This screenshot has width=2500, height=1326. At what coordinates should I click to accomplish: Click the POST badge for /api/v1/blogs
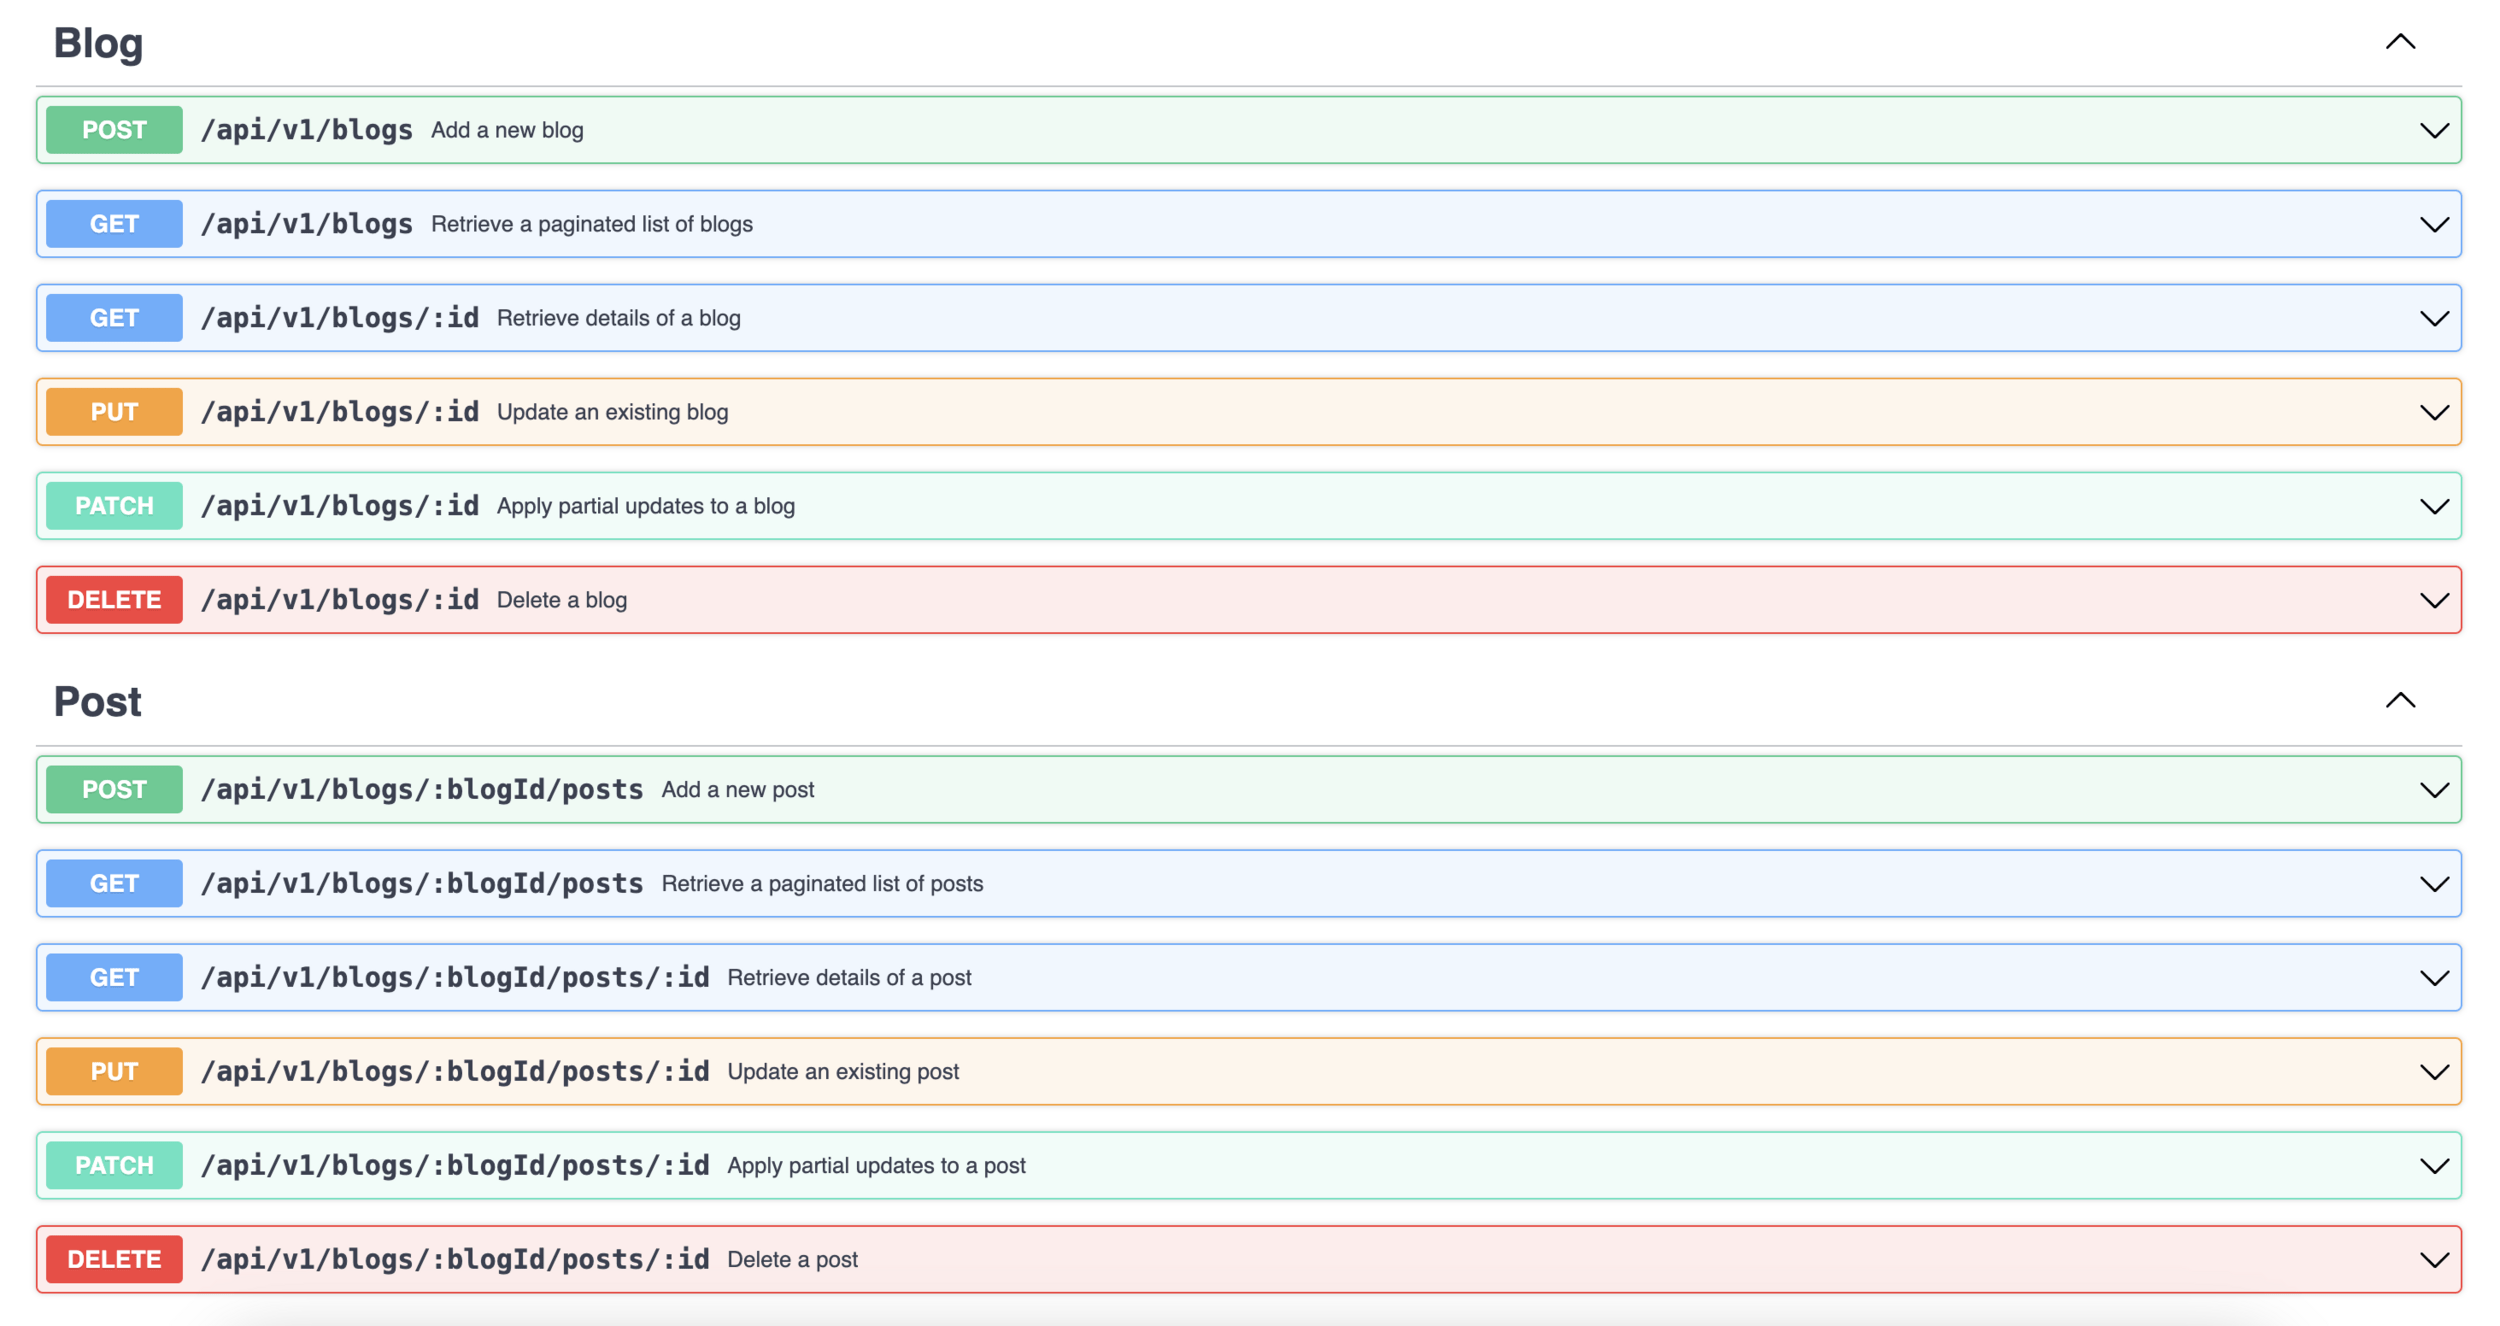click(114, 130)
